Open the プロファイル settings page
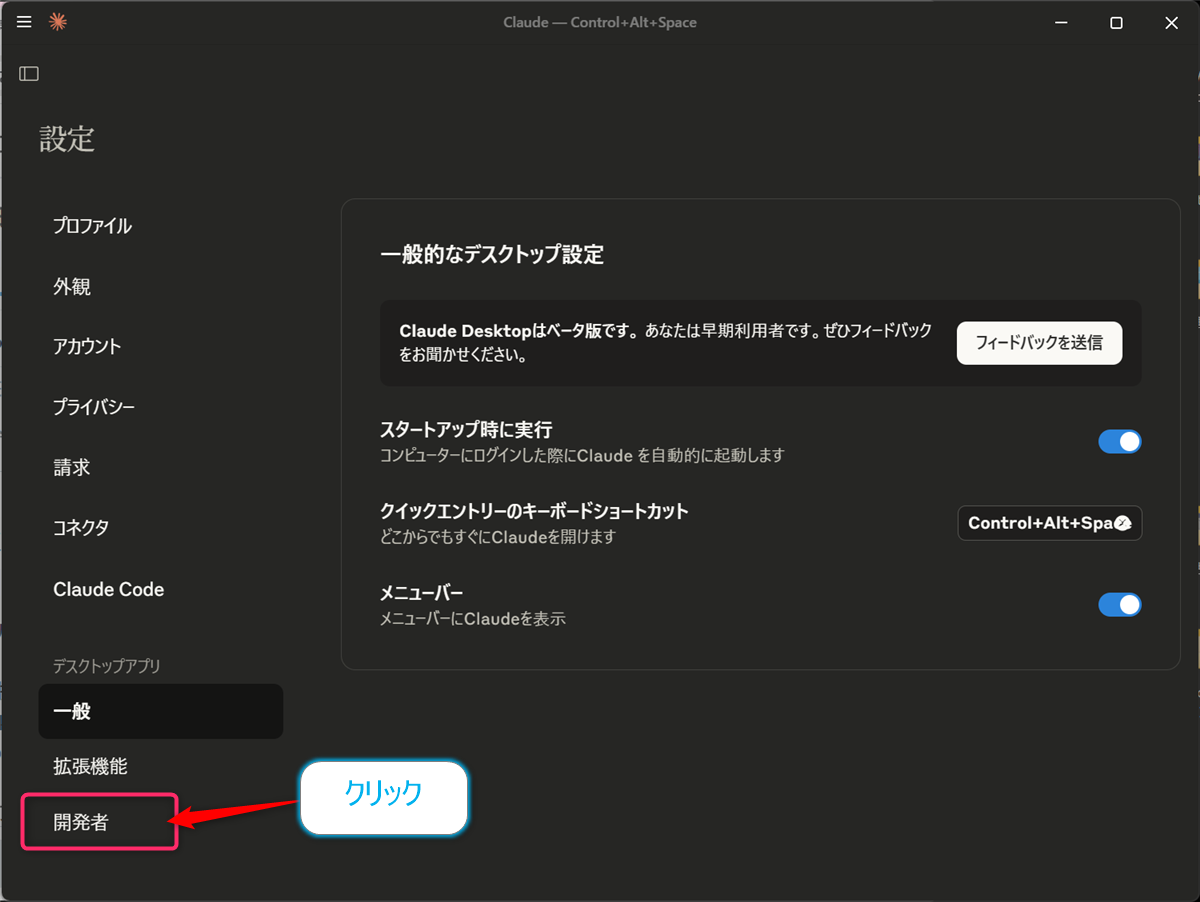Image resolution: width=1200 pixels, height=902 pixels. 92,226
